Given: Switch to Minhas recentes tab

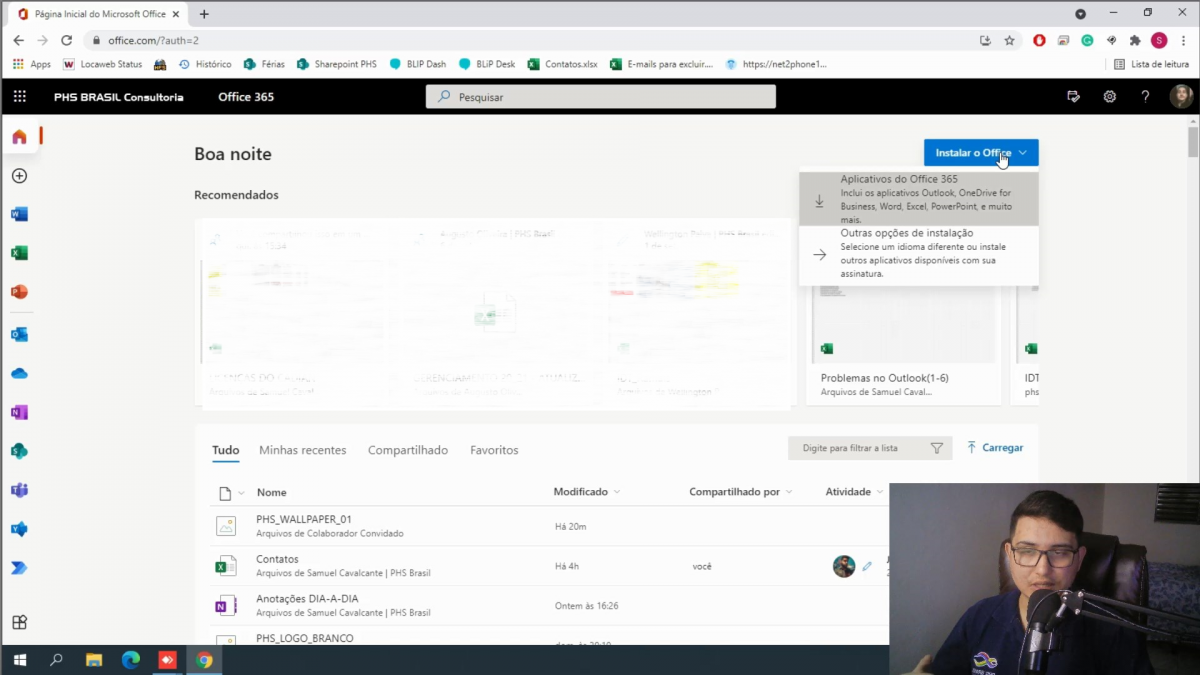Looking at the screenshot, I should click(x=302, y=450).
